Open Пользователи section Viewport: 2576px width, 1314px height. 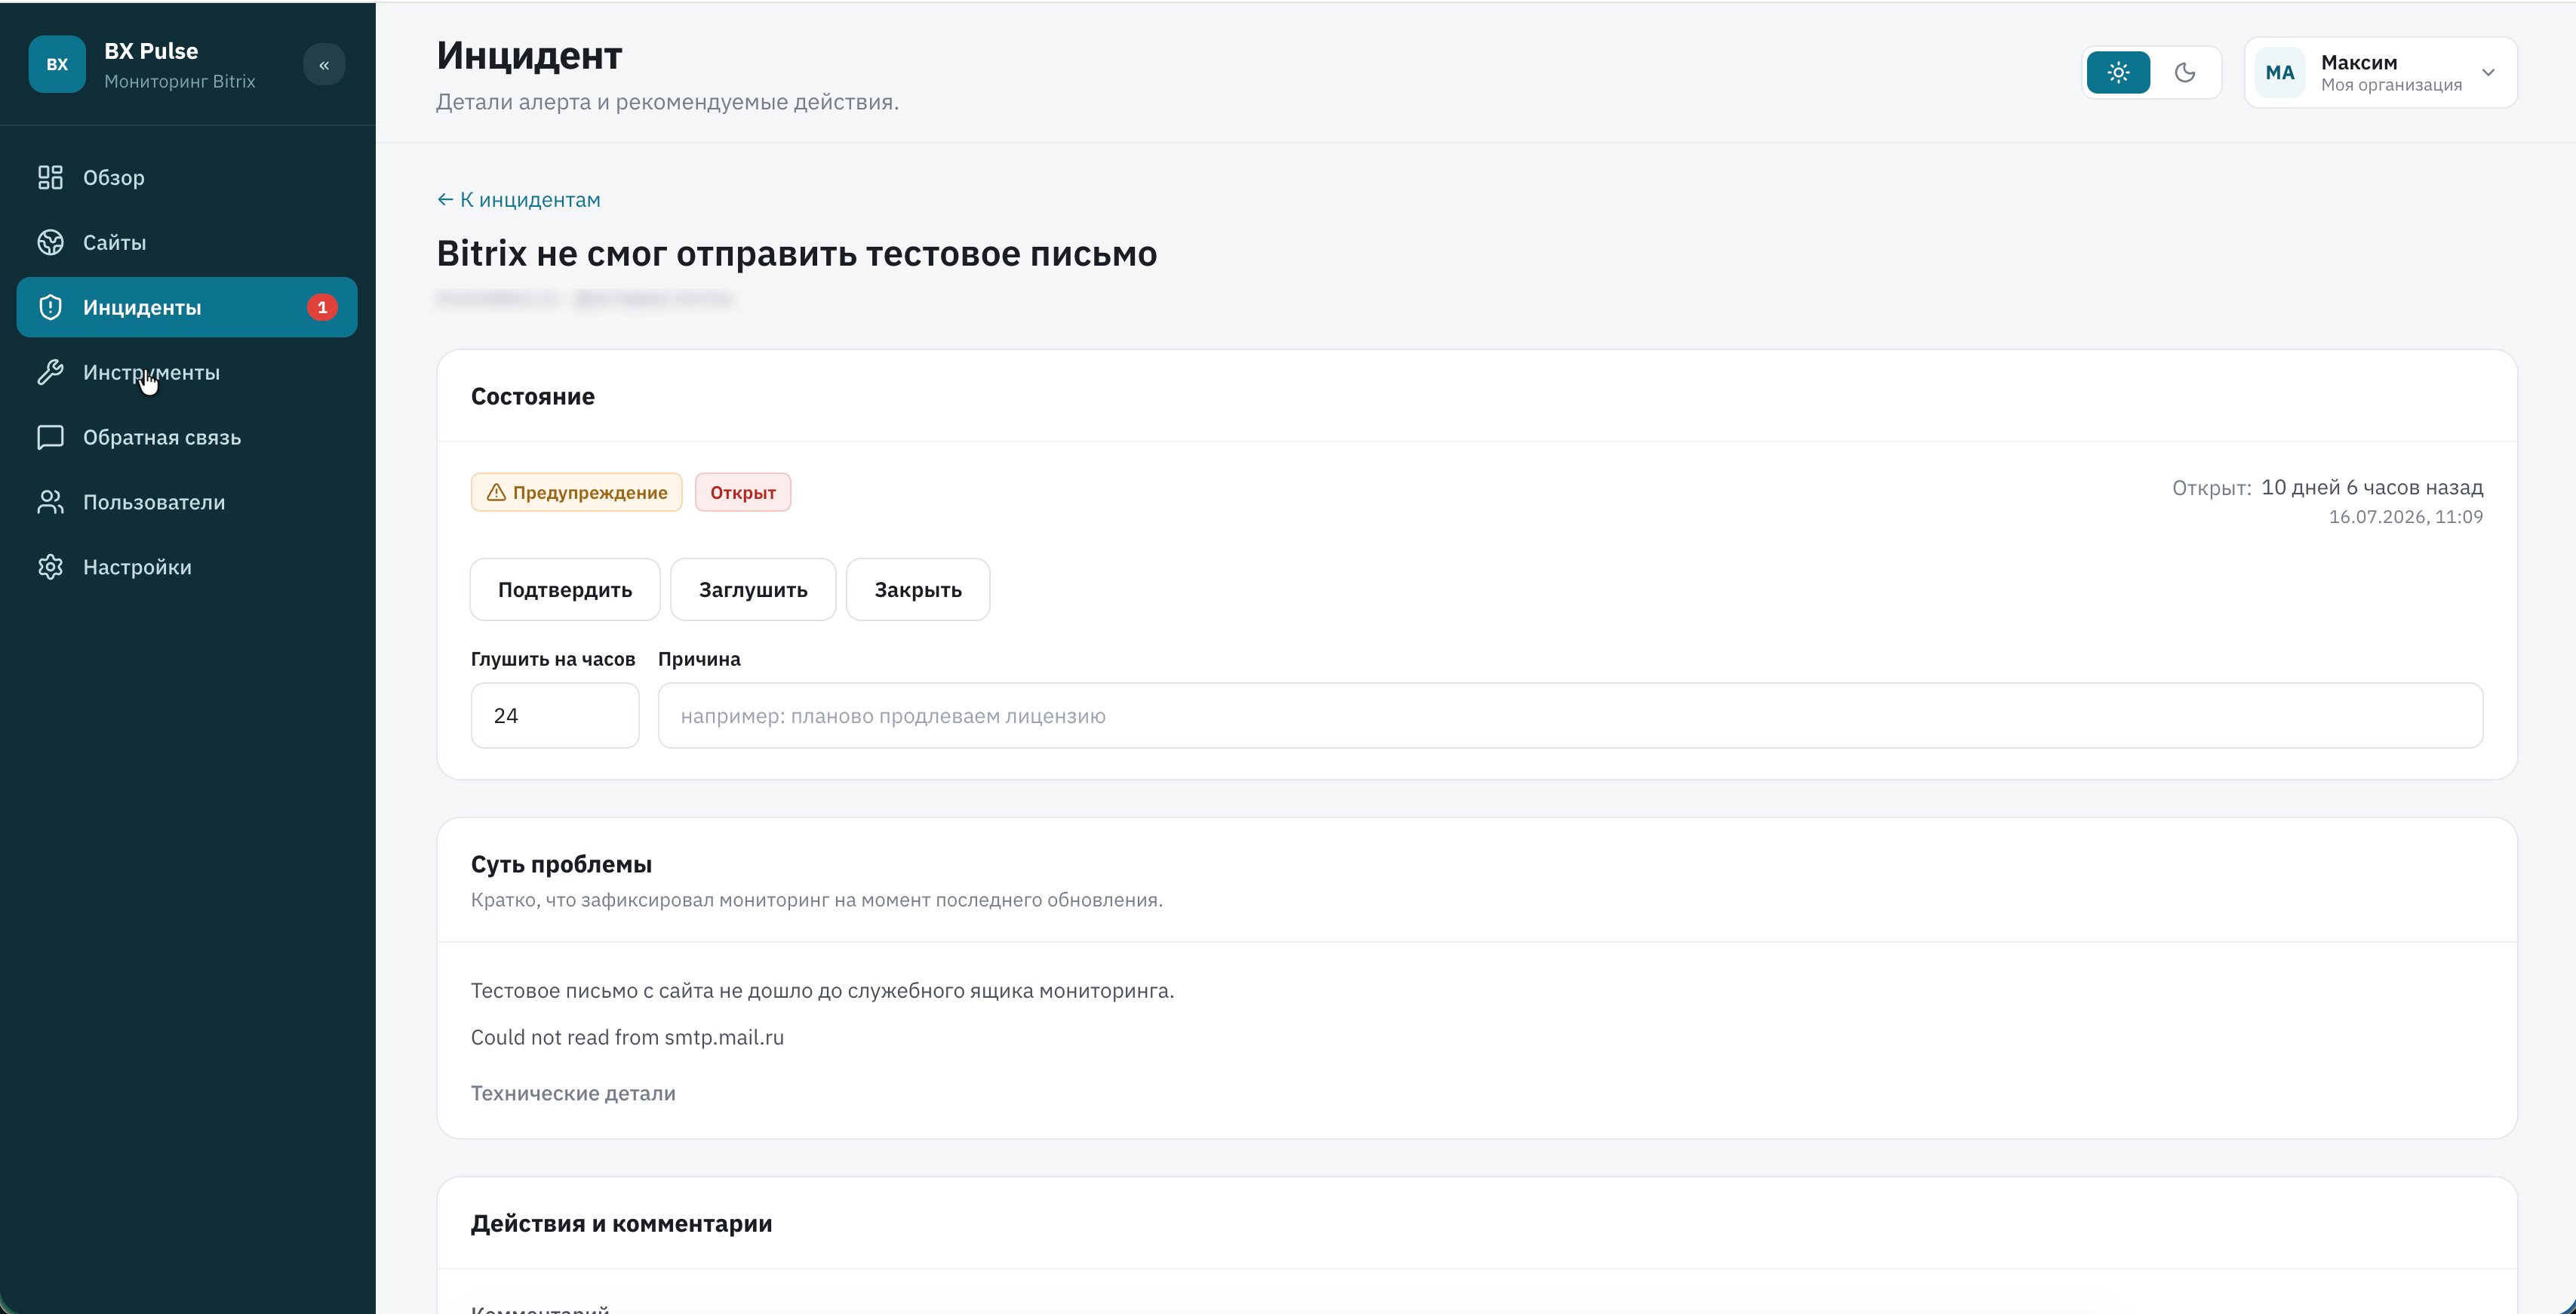187,502
